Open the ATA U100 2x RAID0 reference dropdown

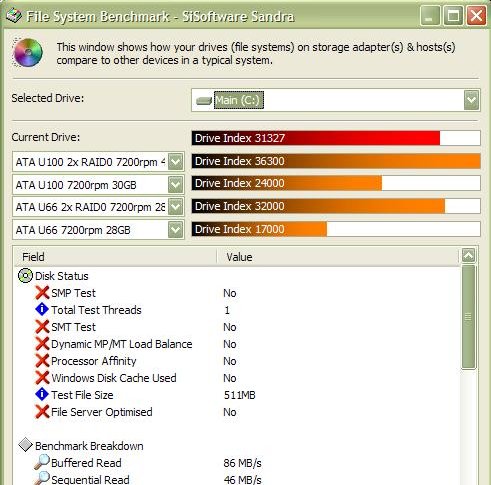pos(176,162)
